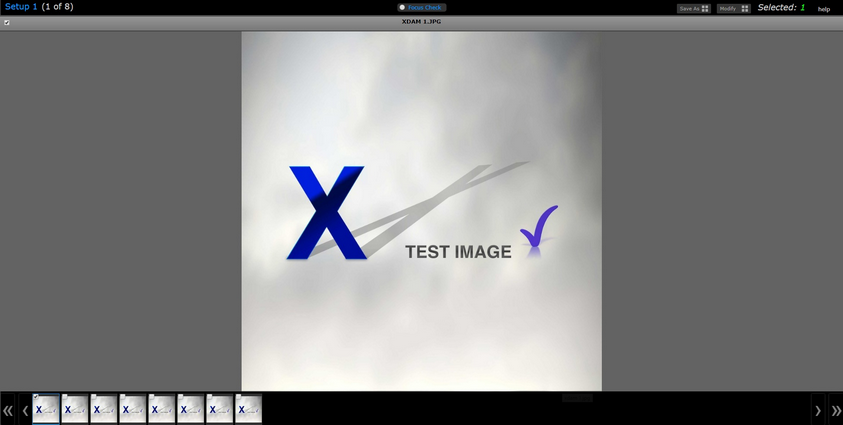Jump to first filmstrip page with double-left arrow
Screen dimensions: 843x425
coord(8,410)
